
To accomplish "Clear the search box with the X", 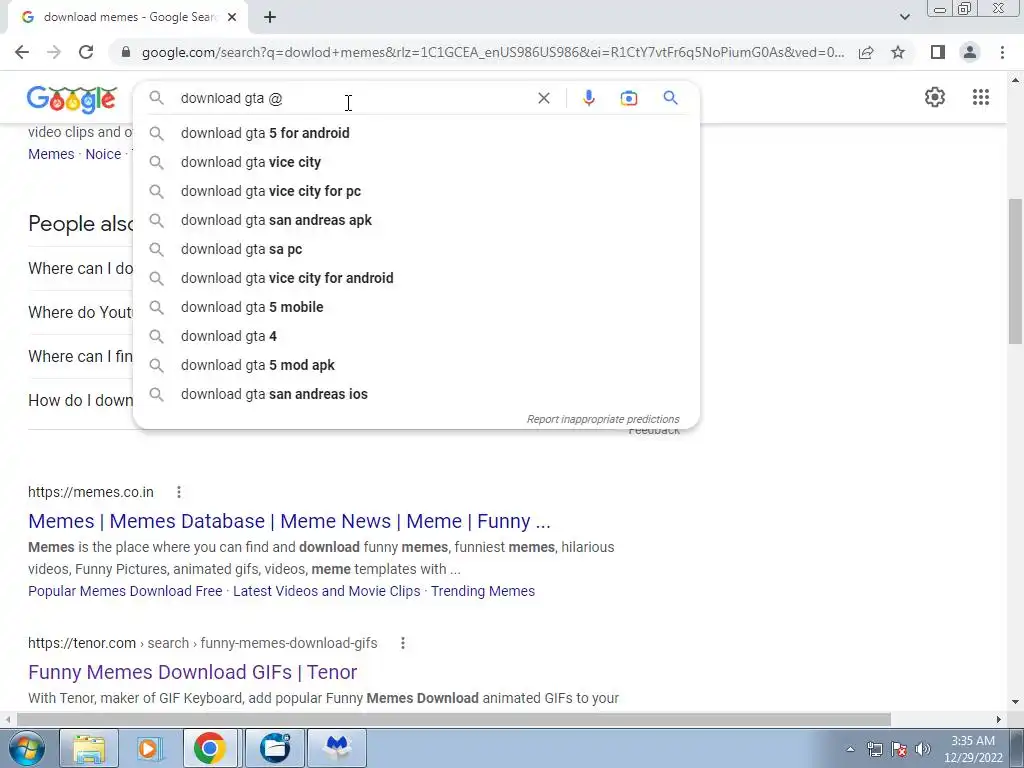I will point(543,98).
